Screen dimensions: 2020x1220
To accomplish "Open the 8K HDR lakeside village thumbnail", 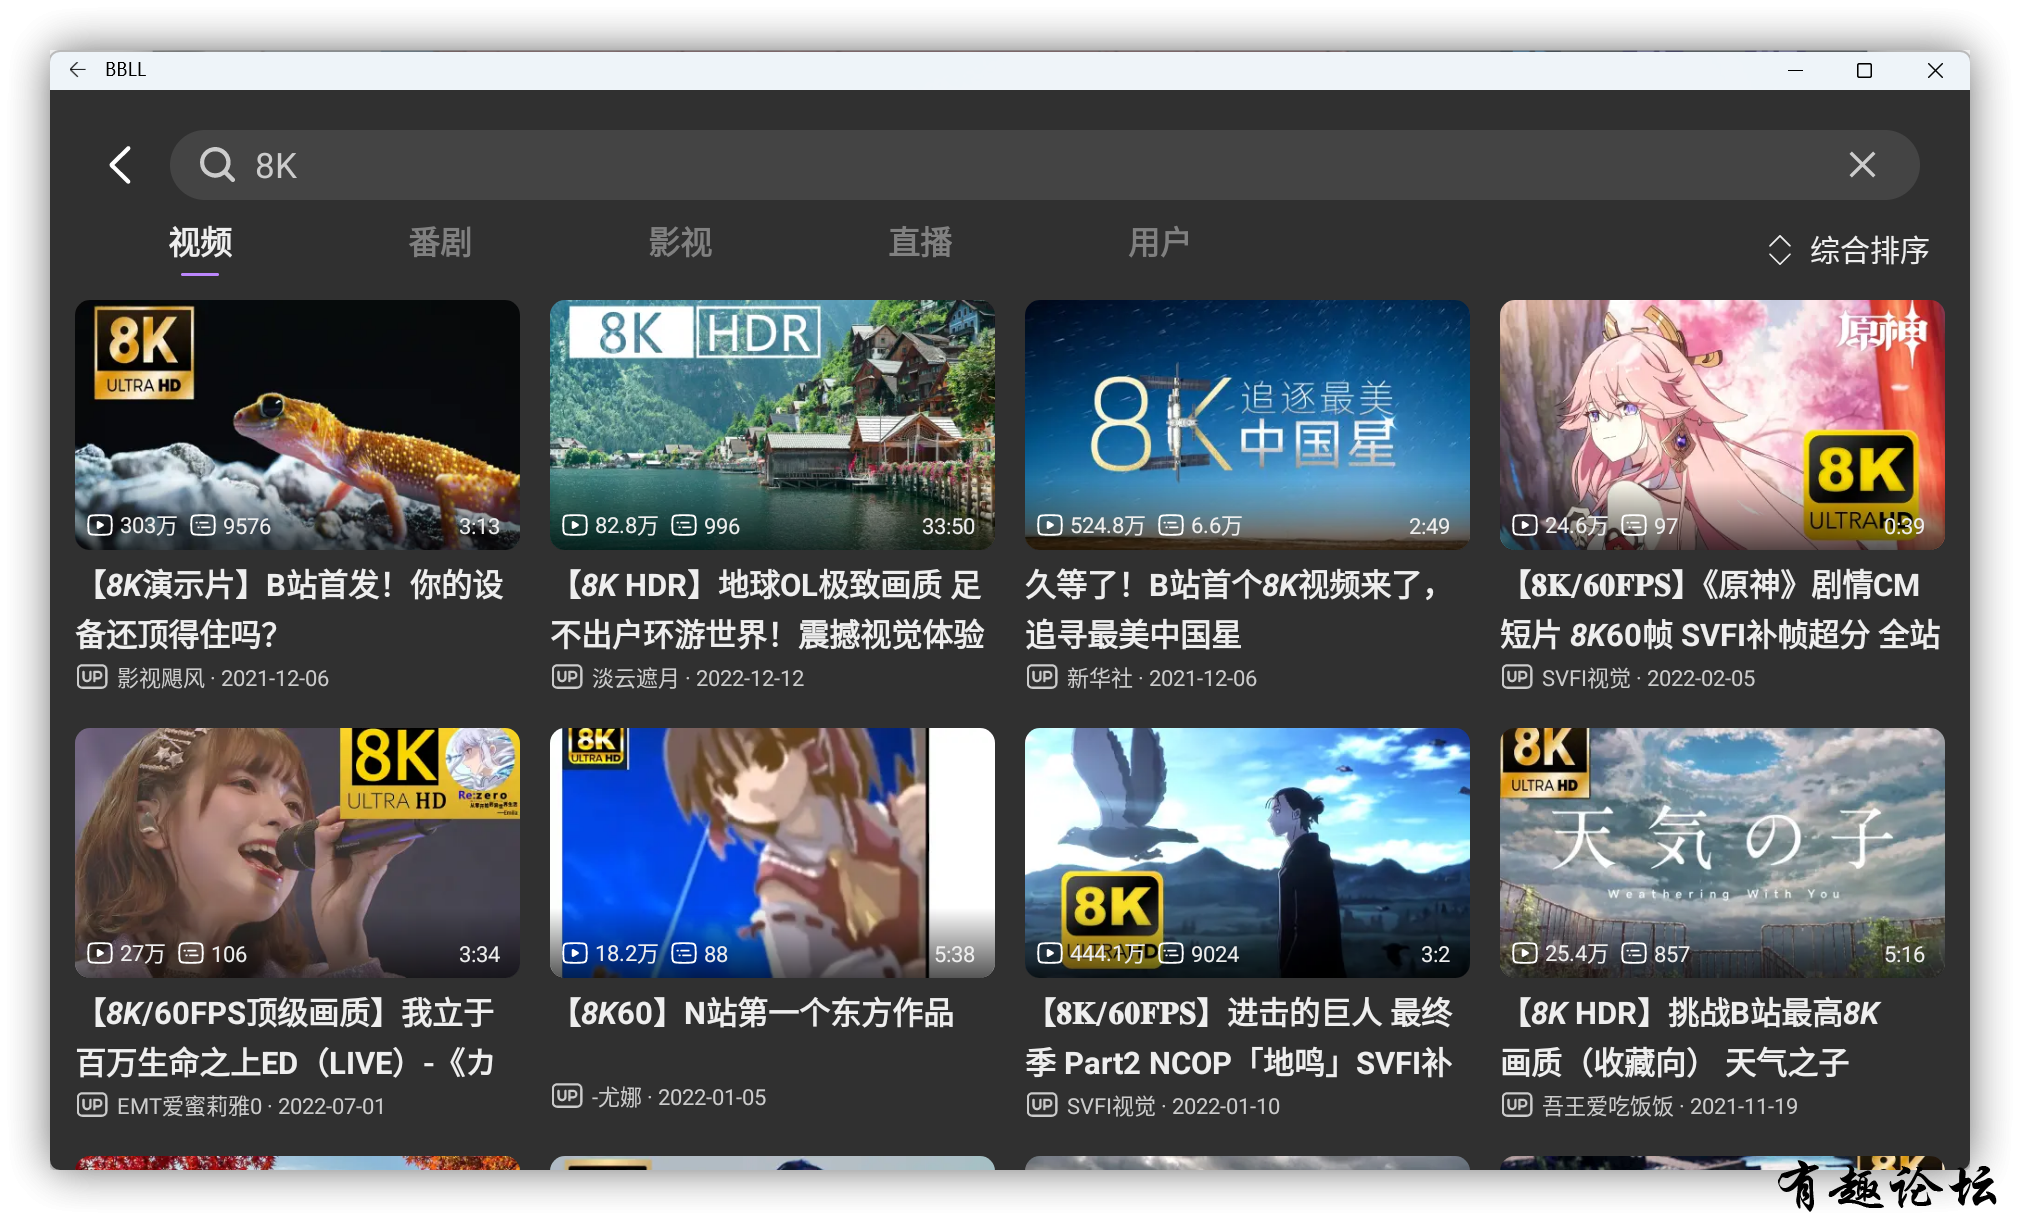I will (772, 424).
